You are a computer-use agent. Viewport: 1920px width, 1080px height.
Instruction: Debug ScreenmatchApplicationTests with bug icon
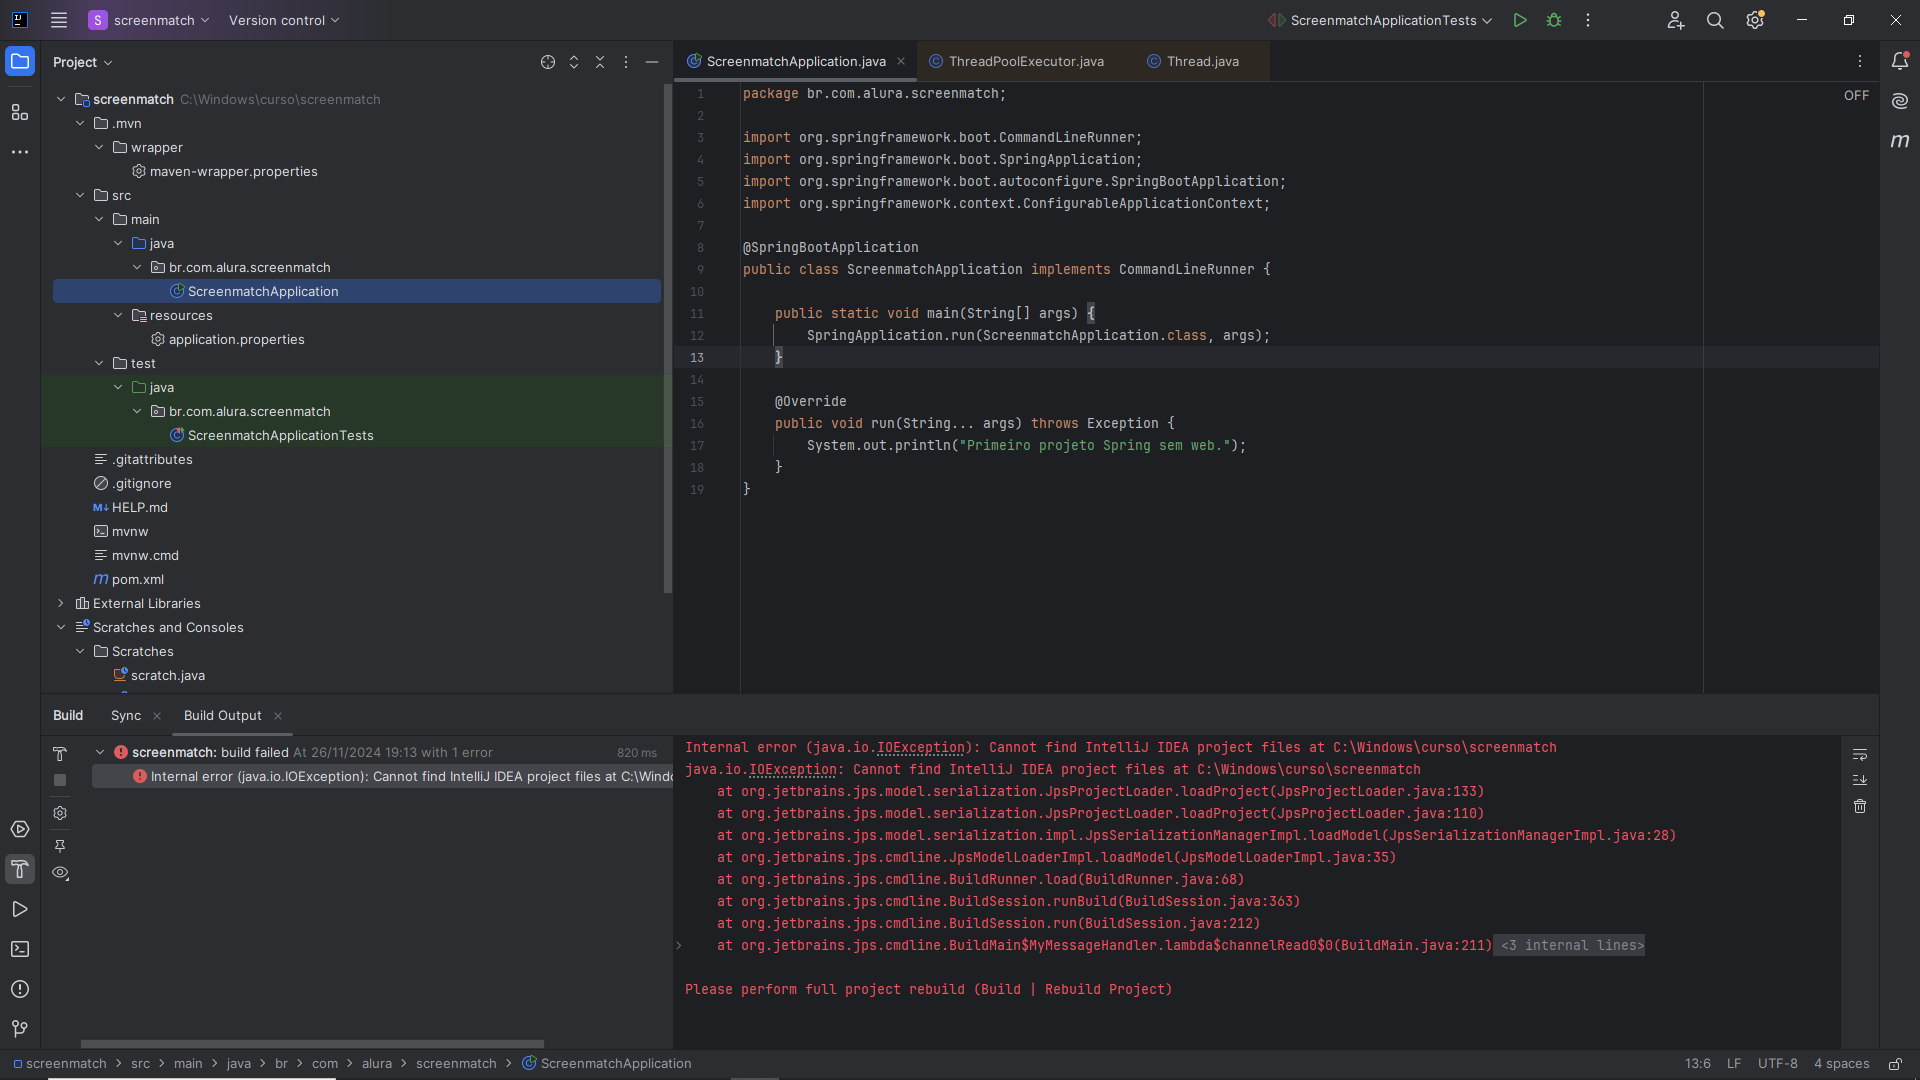pyautogui.click(x=1554, y=20)
